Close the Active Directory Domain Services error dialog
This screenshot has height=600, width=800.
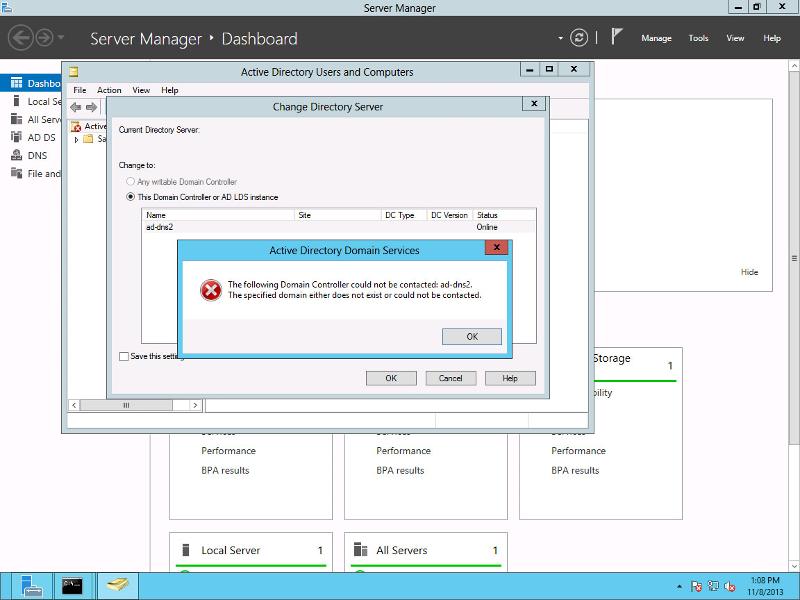point(496,248)
